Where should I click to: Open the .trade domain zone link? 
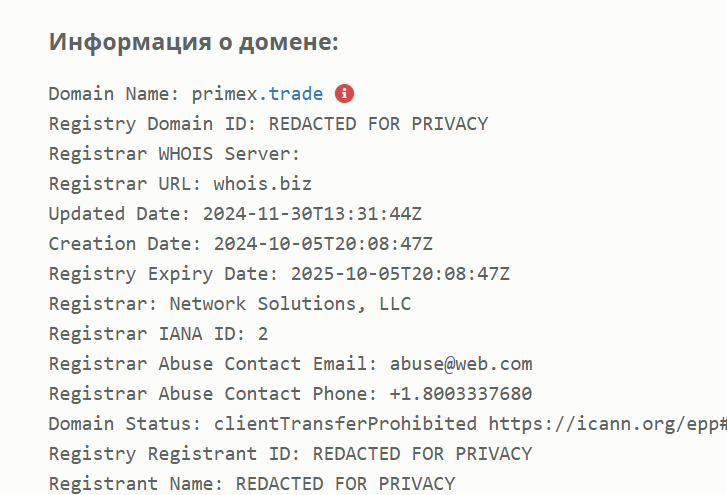point(291,94)
